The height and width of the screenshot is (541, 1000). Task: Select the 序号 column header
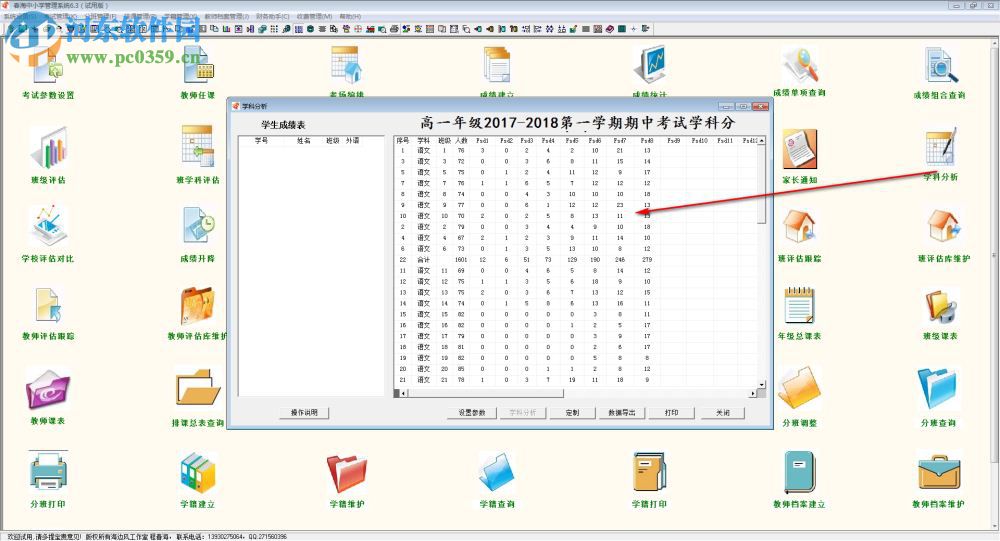tap(402, 140)
